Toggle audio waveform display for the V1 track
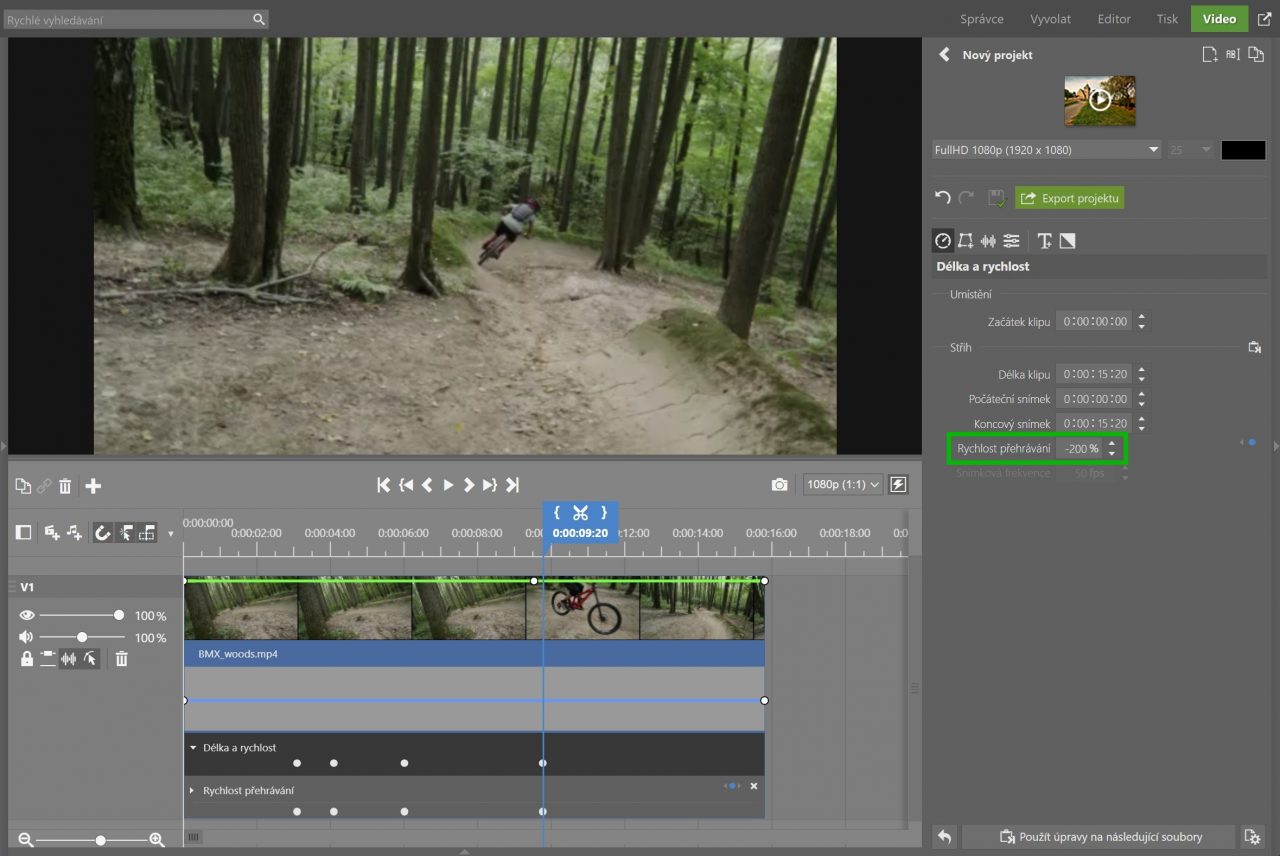The image size is (1280, 856). point(69,659)
